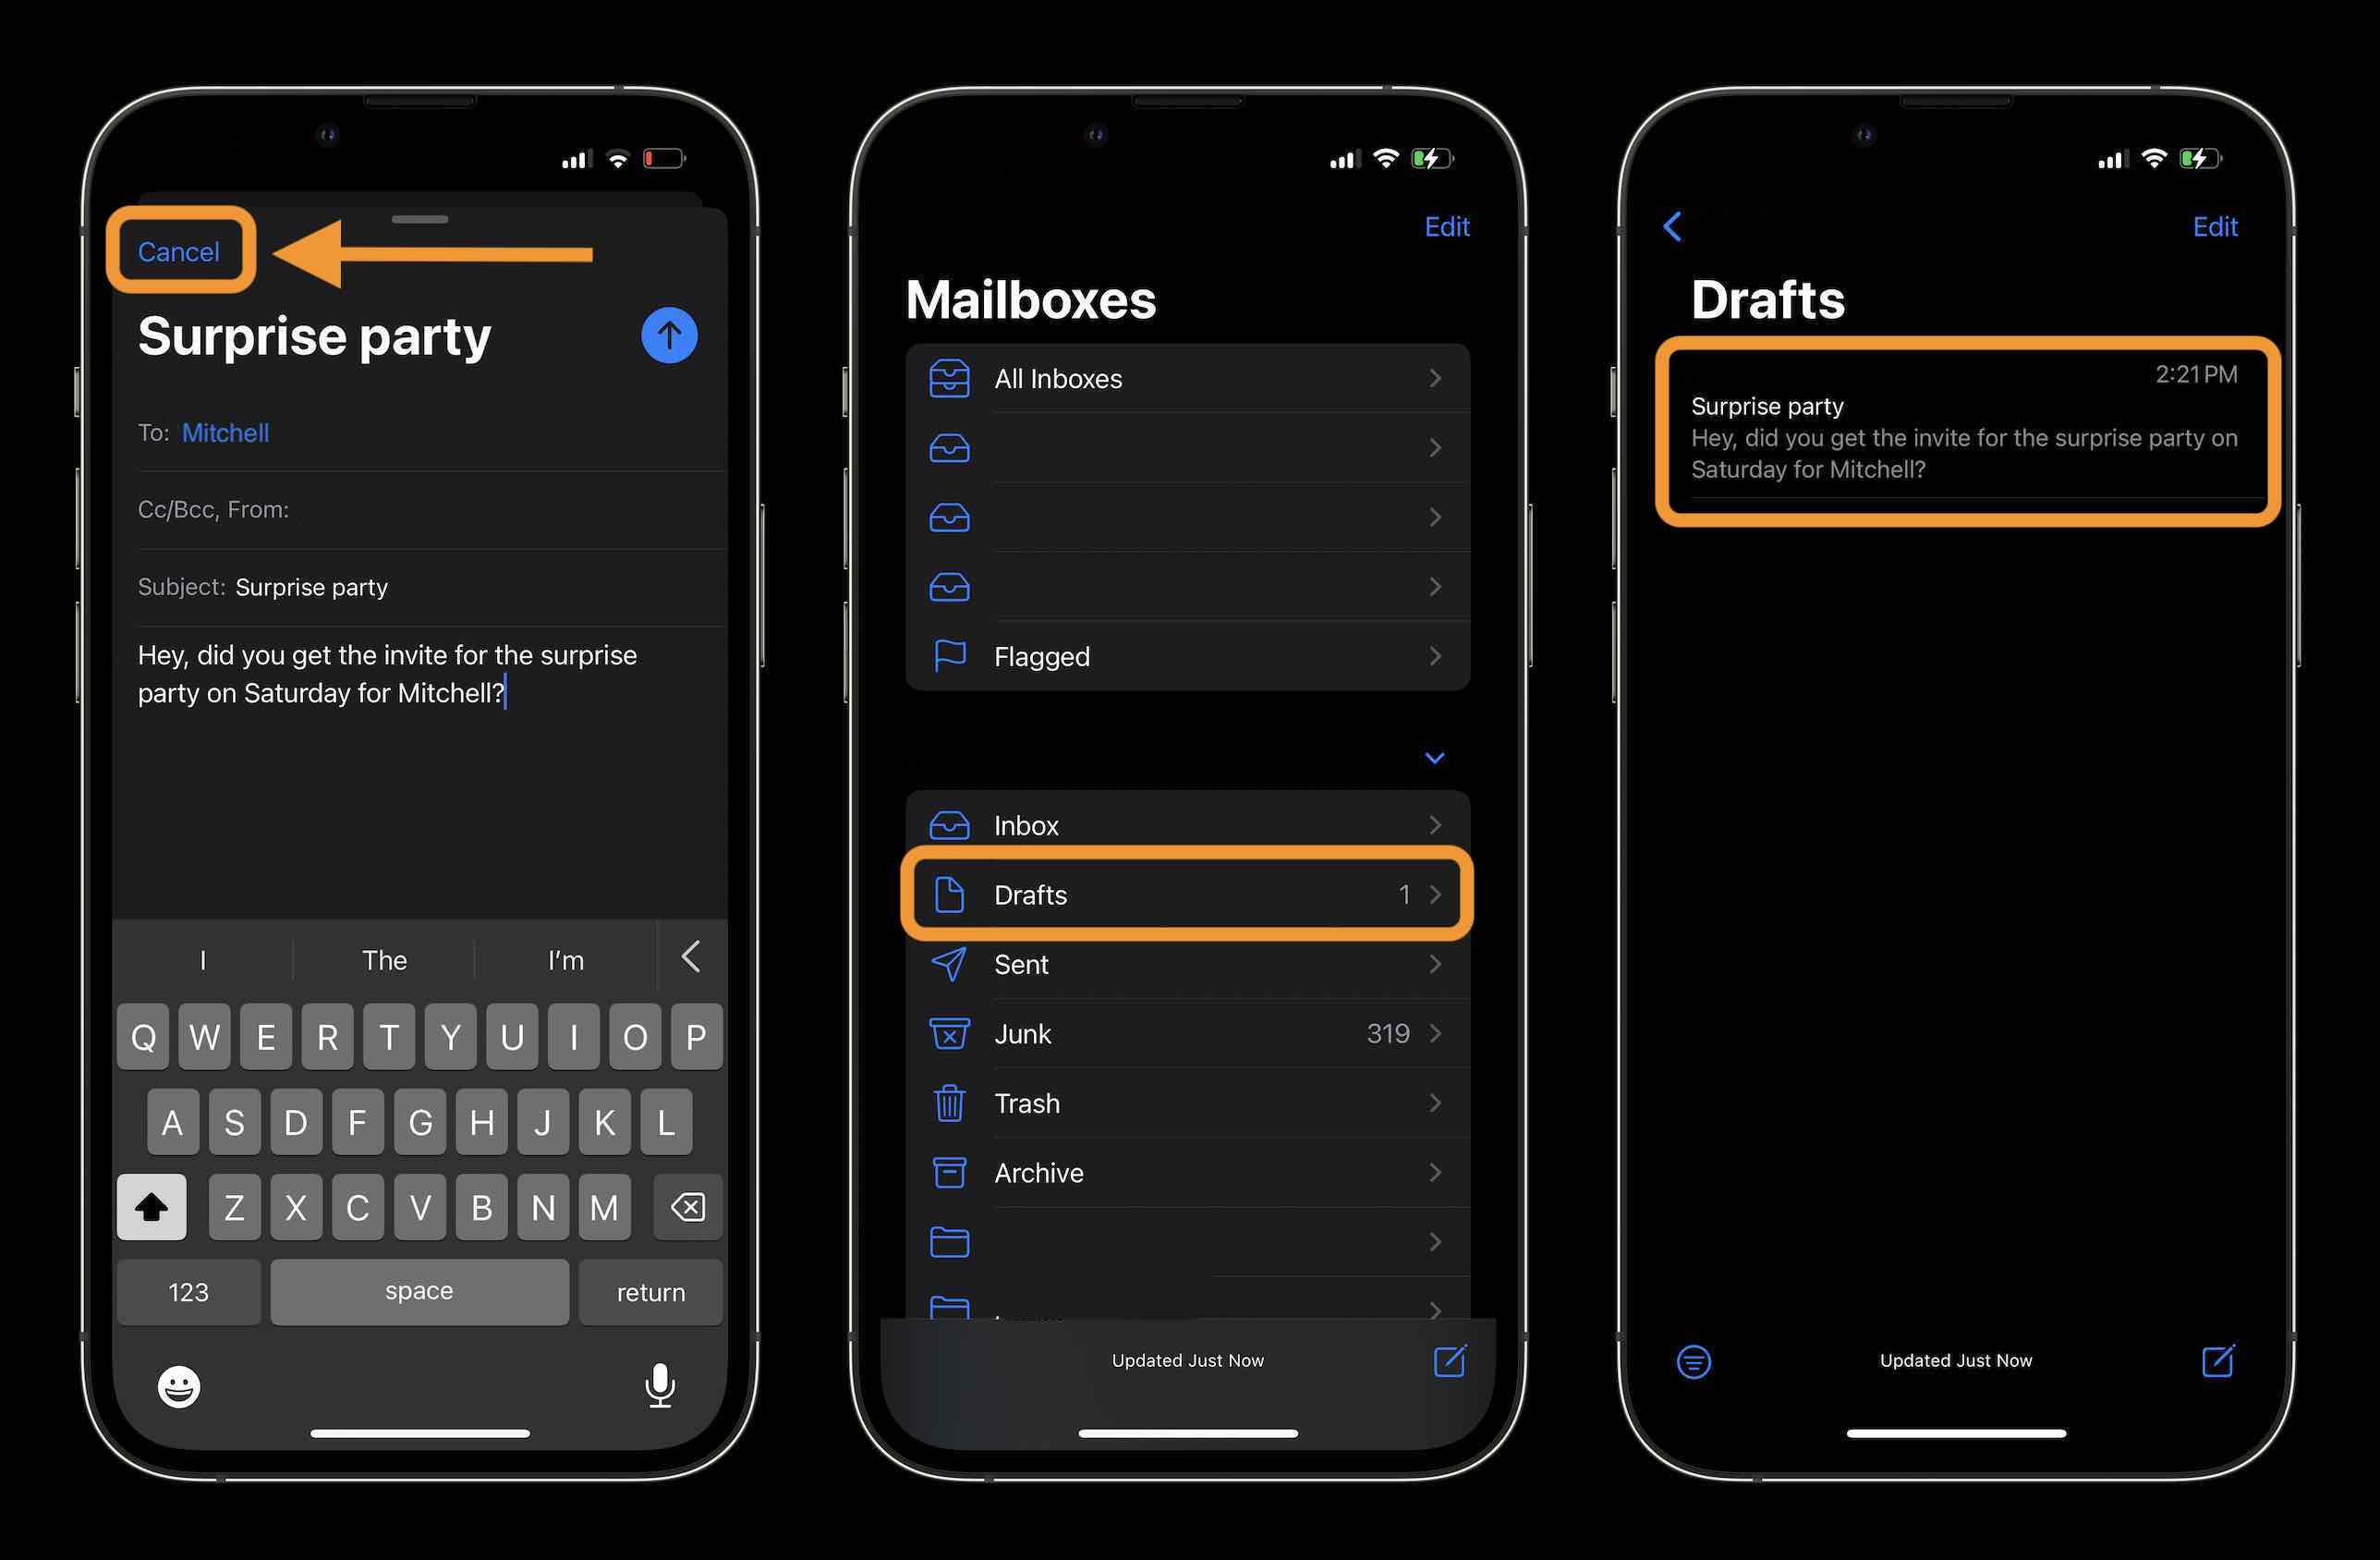
Task: Open the Trash folder in Mailboxes
Action: click(1188, 1103)
